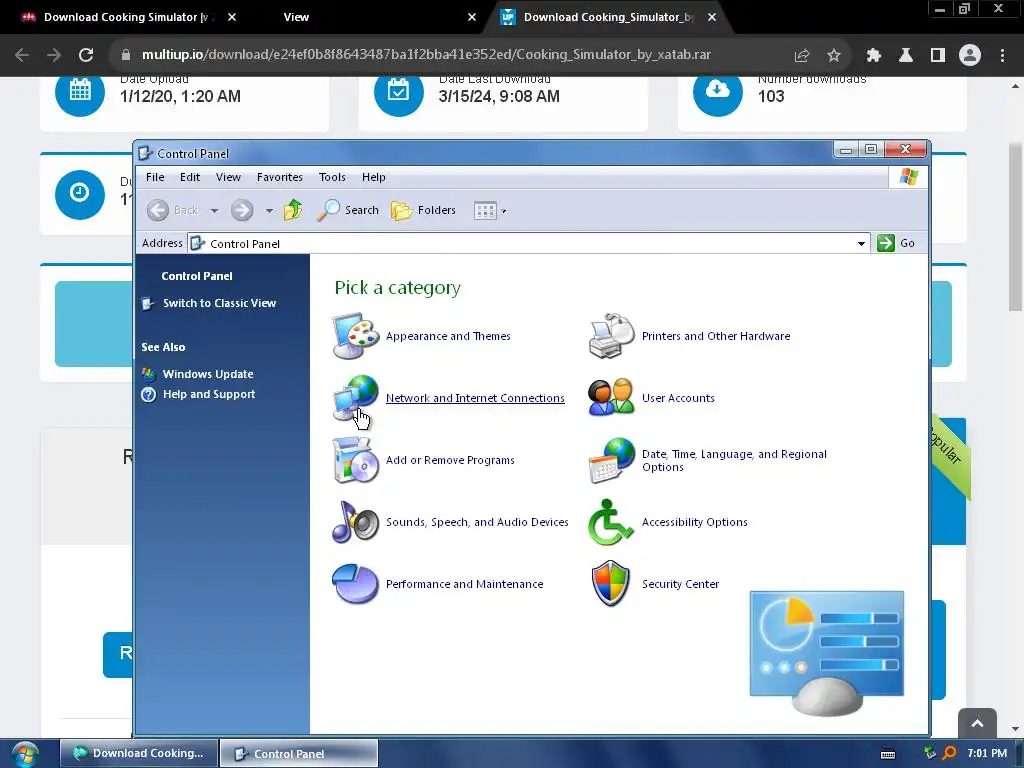Open the browser profile avatar icon
Viewport: 1024px width, 768px height.
[x=970, y=55]
